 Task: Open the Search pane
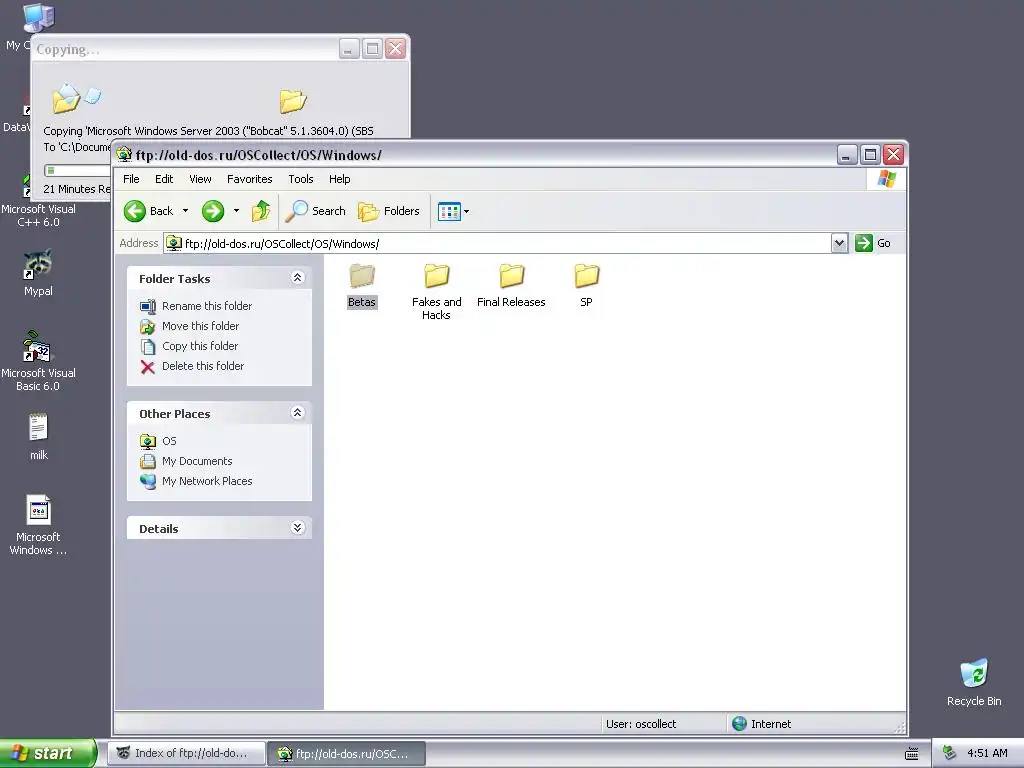pyautogui.click(x=316, y=211)
